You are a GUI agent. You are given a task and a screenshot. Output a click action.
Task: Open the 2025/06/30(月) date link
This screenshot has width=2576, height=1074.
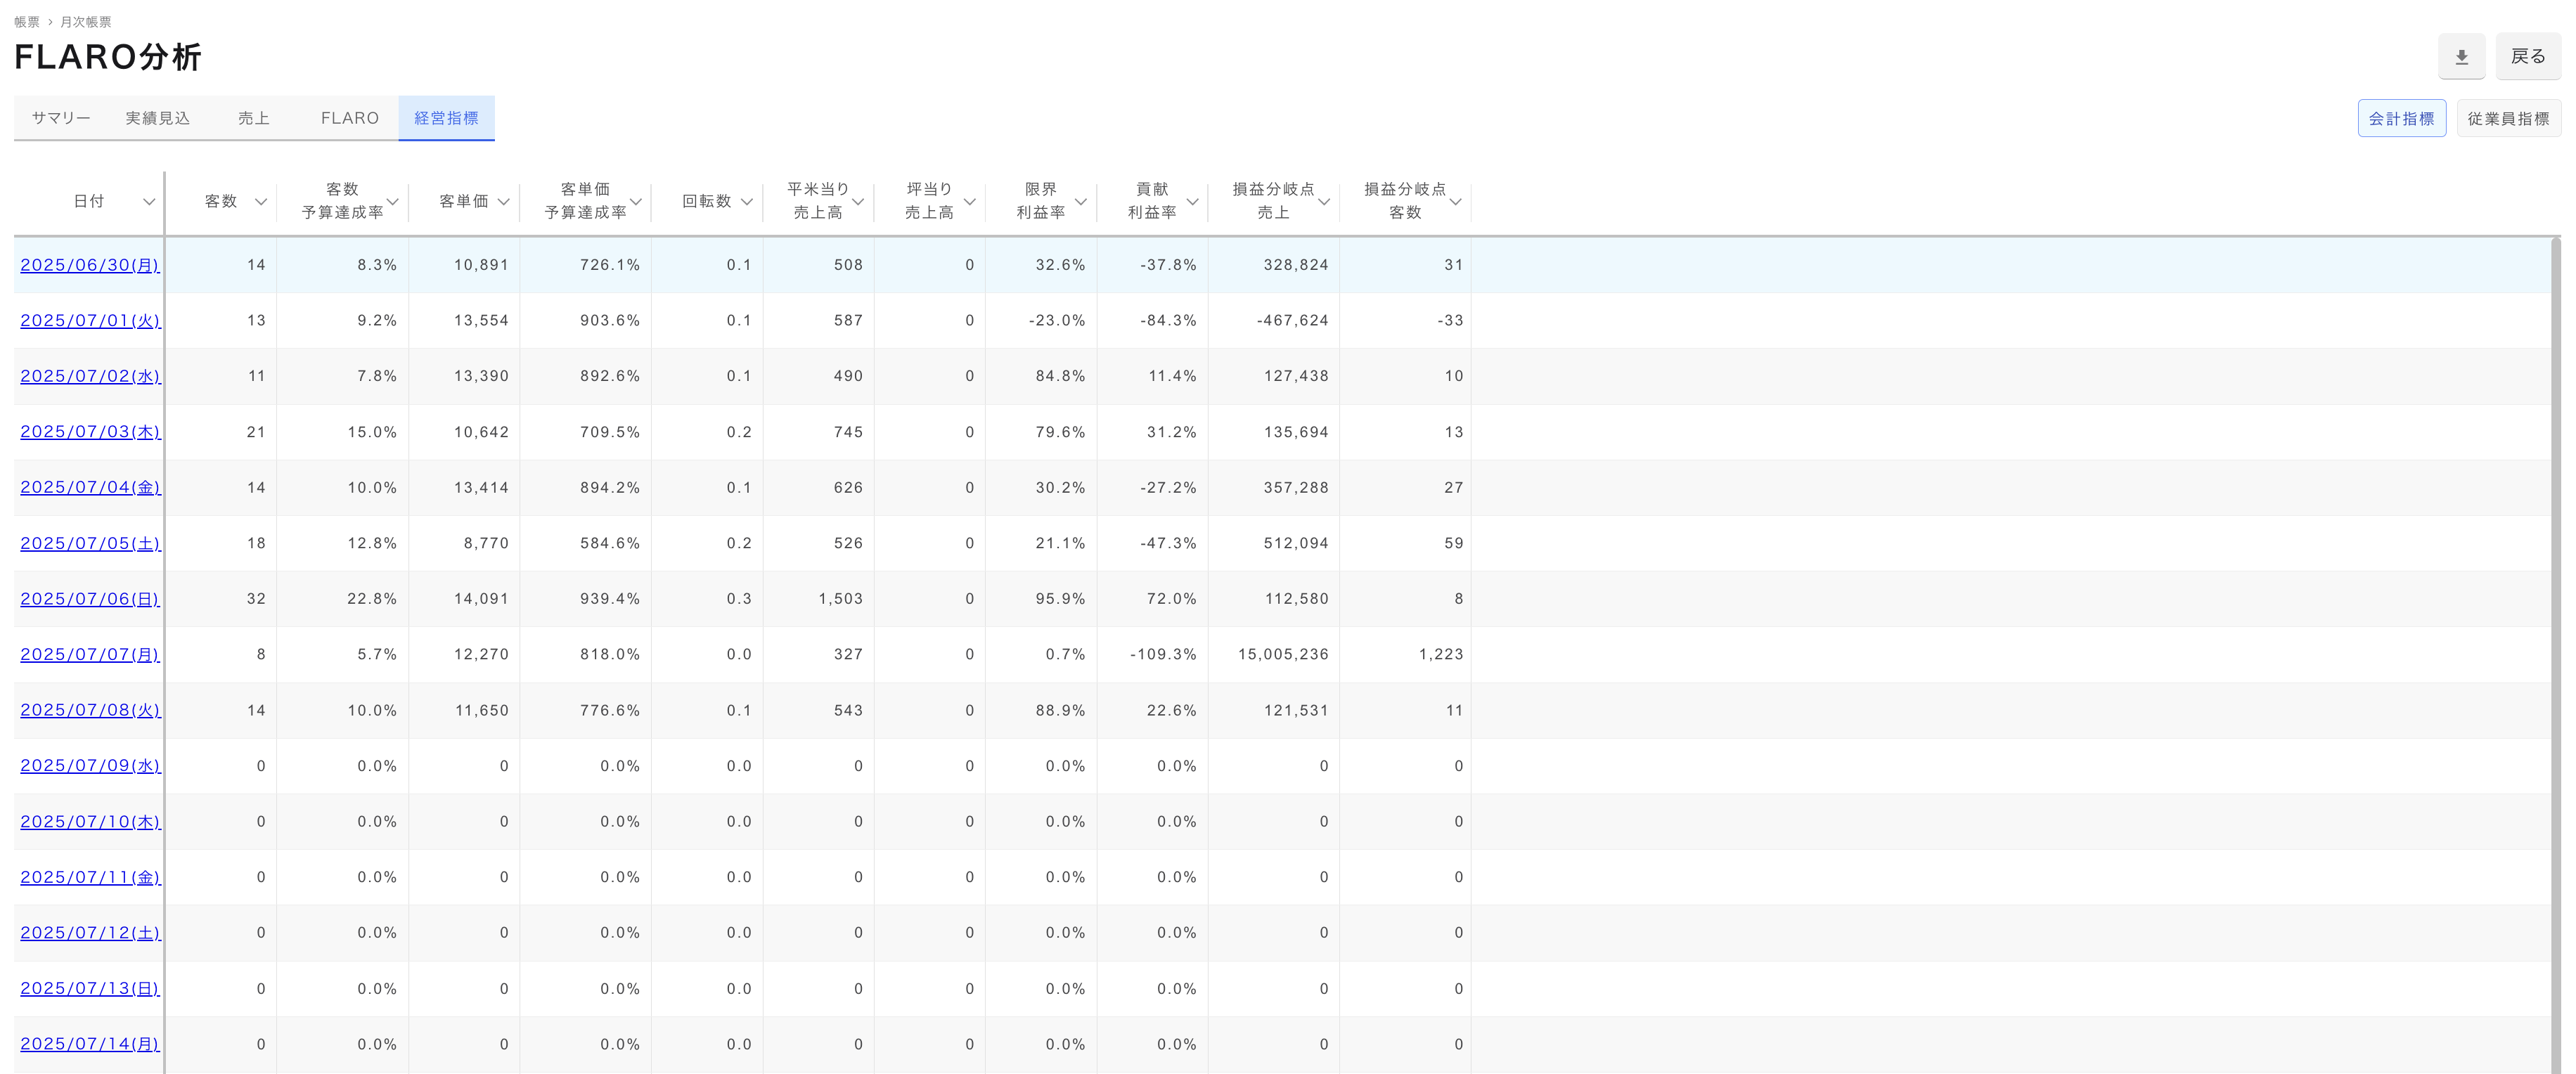click(90, 265)
